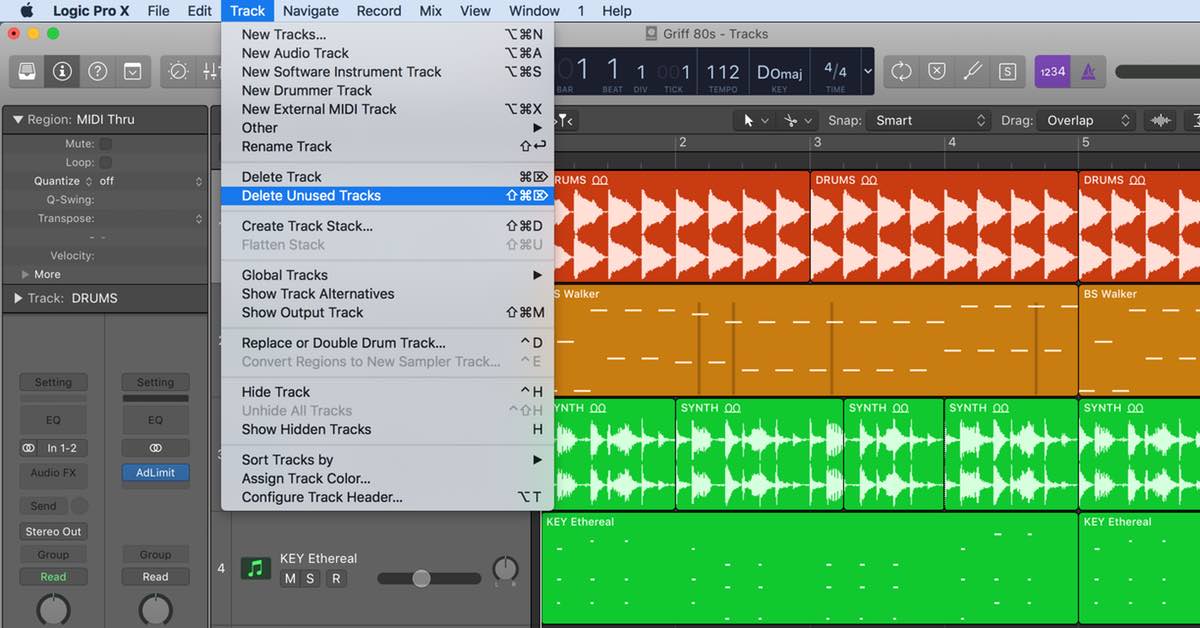The width and height of the screenshot is (1200, 628).
Task: Click the KEY Ethereal volume slider
Action: point(422,578)
